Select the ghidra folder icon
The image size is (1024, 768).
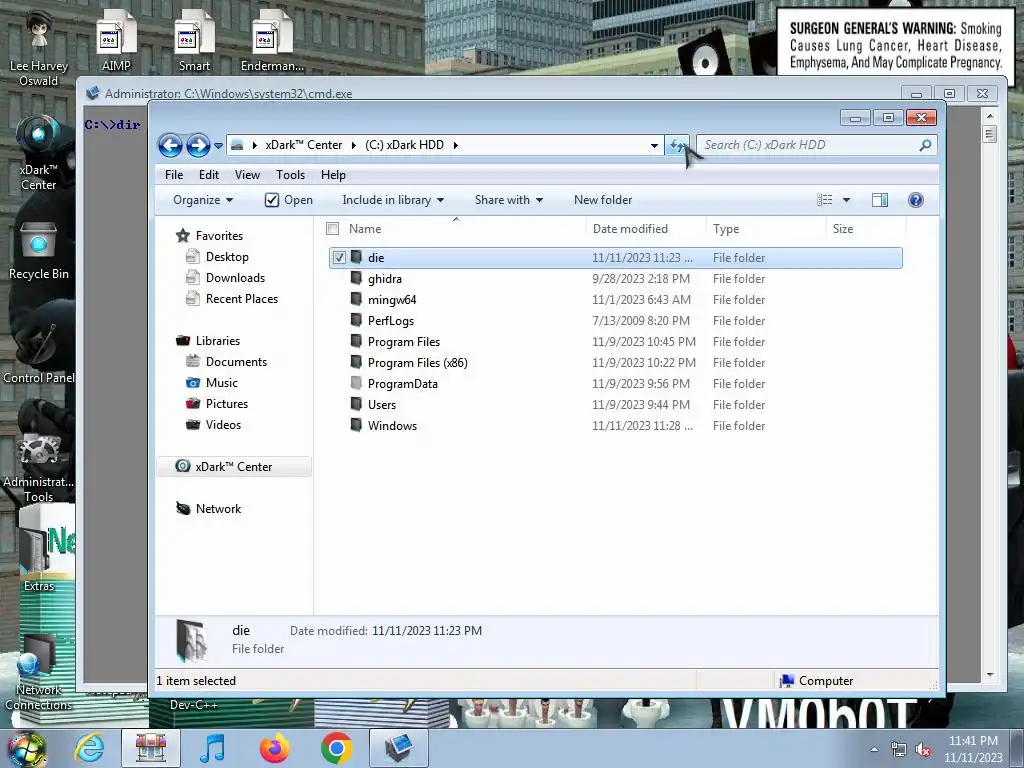tap(356, 278)
